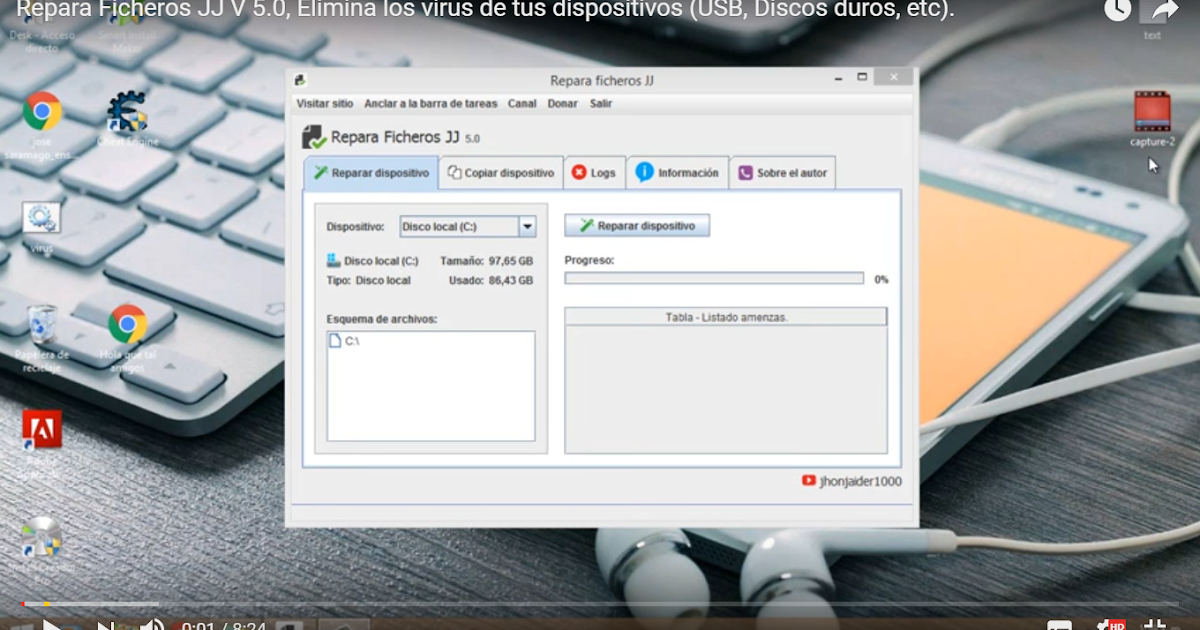
Task: Click the red error icon on Logs tab
Action: pos(578,171)
